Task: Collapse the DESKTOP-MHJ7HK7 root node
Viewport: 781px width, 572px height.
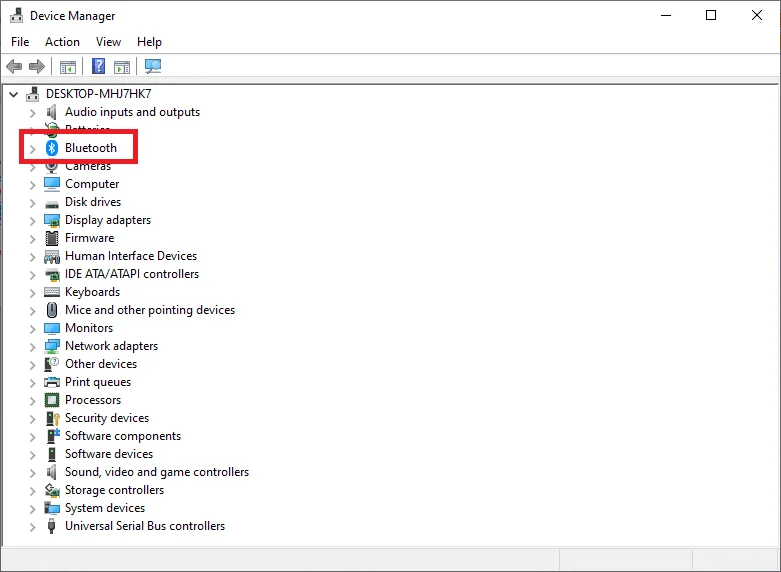Action: coord(14,94)
